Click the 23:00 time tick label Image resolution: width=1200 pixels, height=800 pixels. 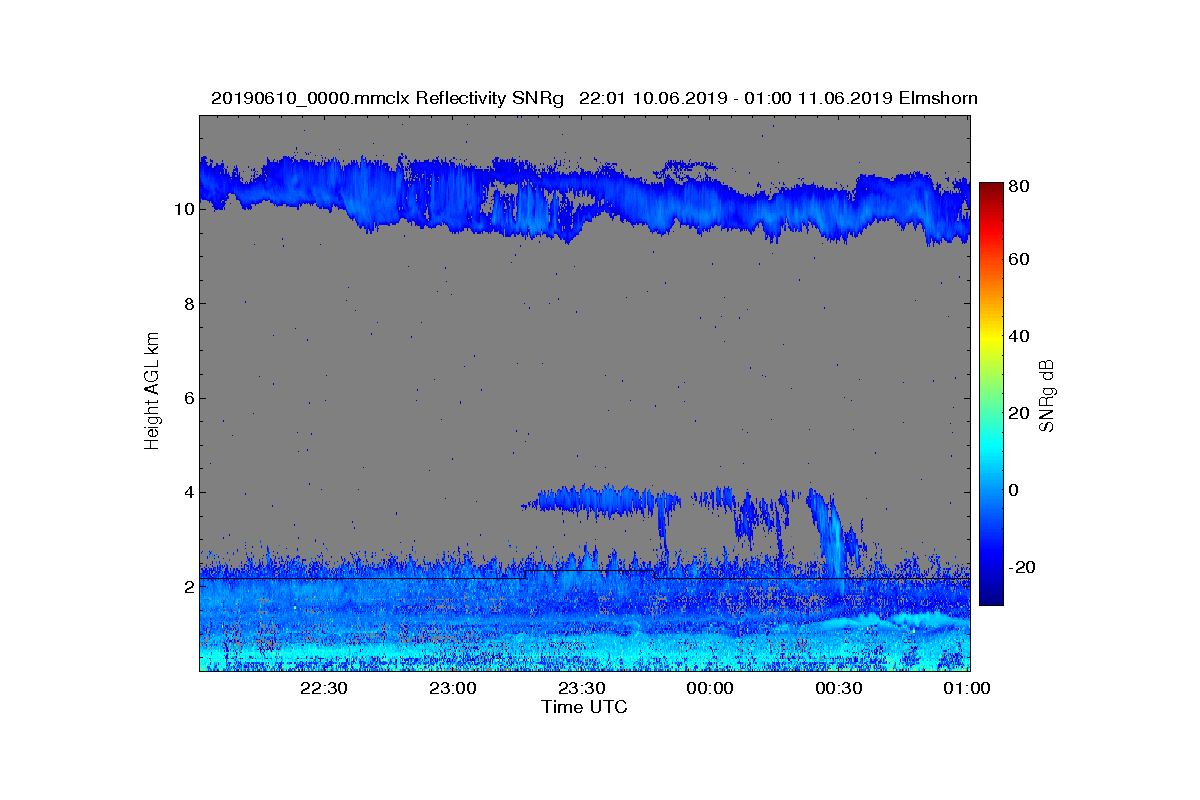click(453, 688)
